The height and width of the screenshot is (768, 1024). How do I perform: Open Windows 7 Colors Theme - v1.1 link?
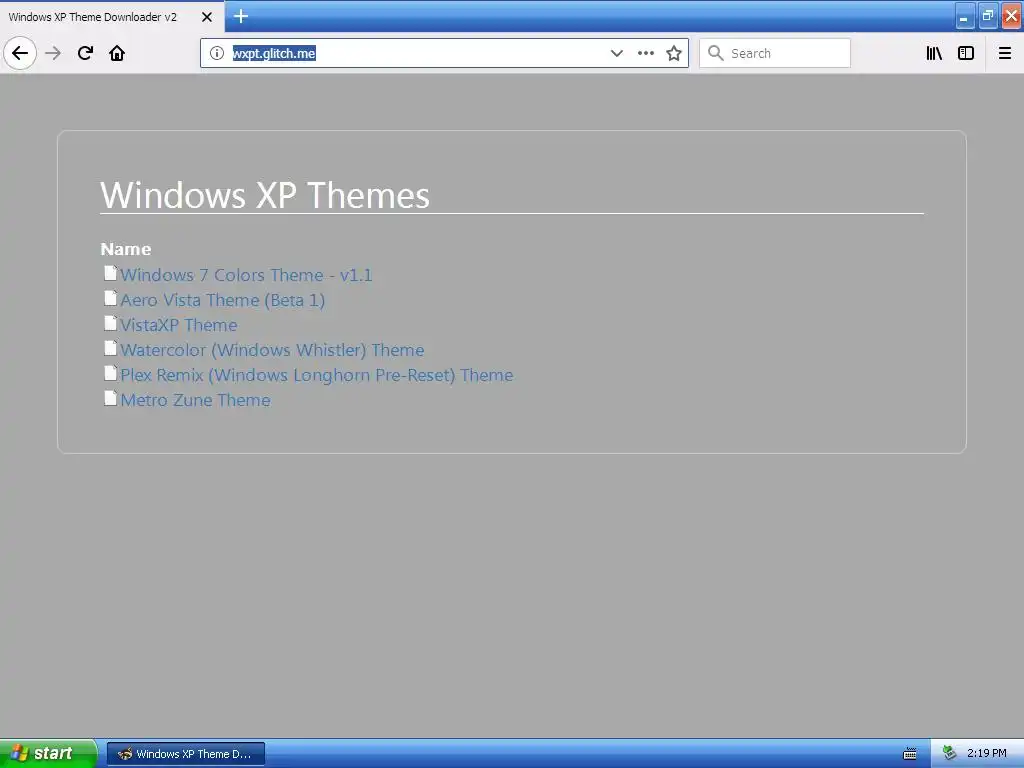(x=246, y=275)
